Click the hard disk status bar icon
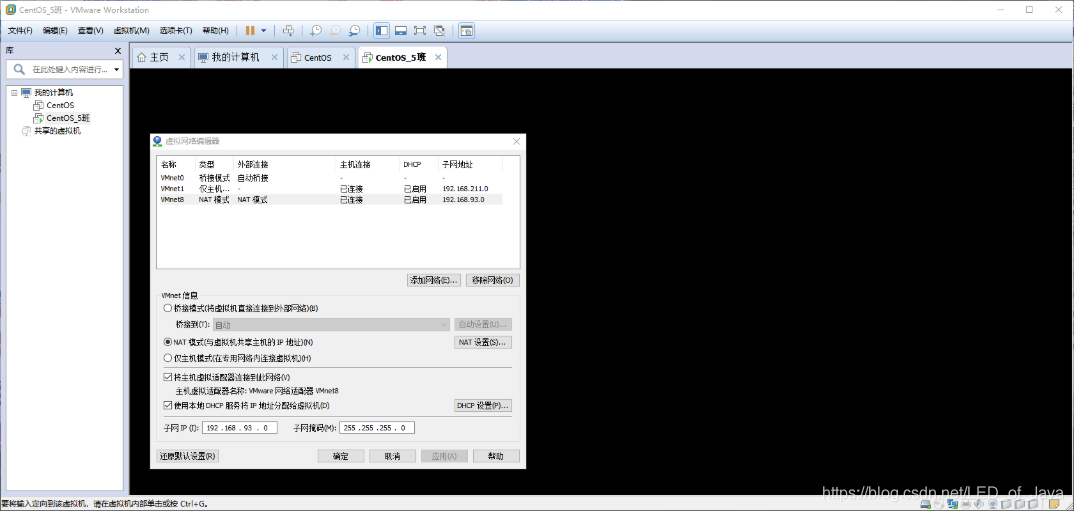The width and height of the screenshot is (1074, 512). point(925,504)
